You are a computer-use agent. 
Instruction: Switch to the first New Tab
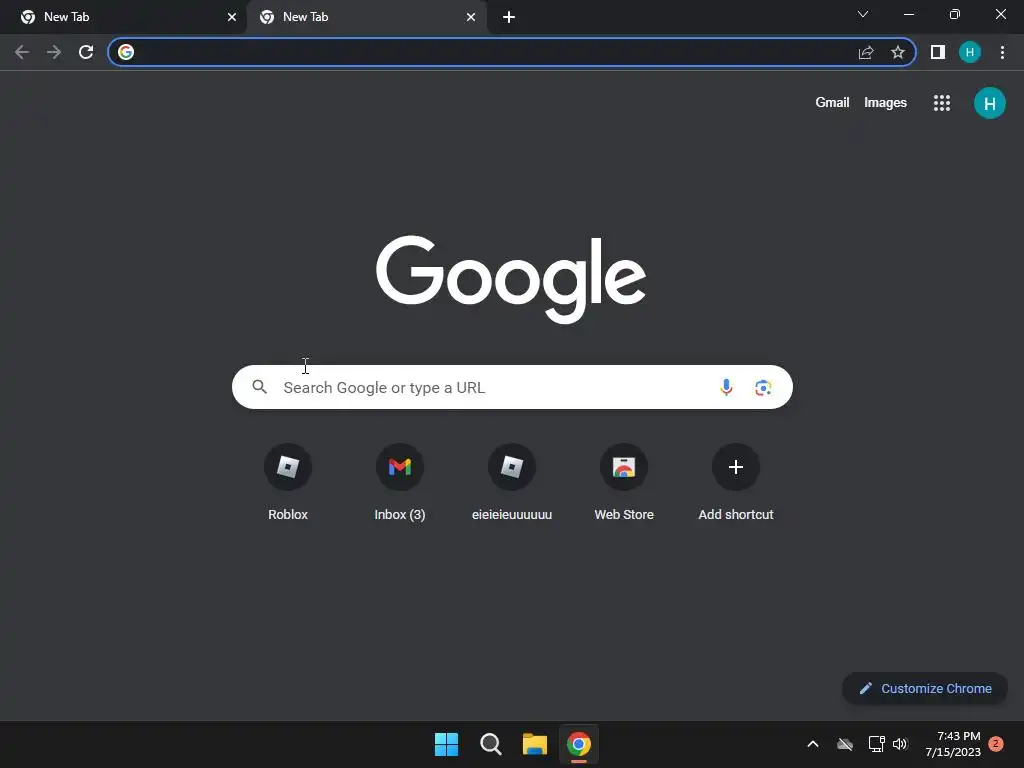coord(123,17)
